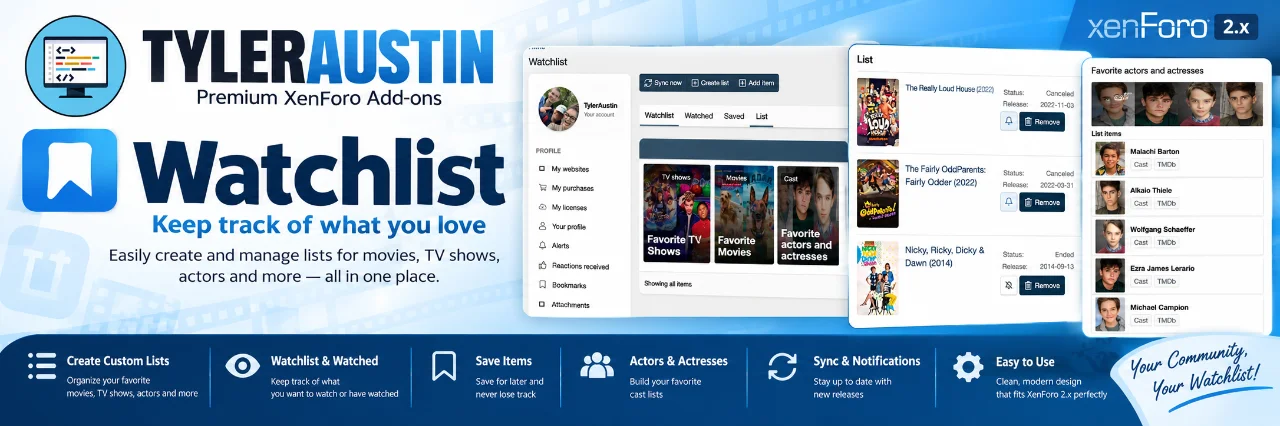The width and height of the screenshot is (1280, 426).
Task: Click the Create Custom Lists bullet-list icon
Action: pos(42,366)
